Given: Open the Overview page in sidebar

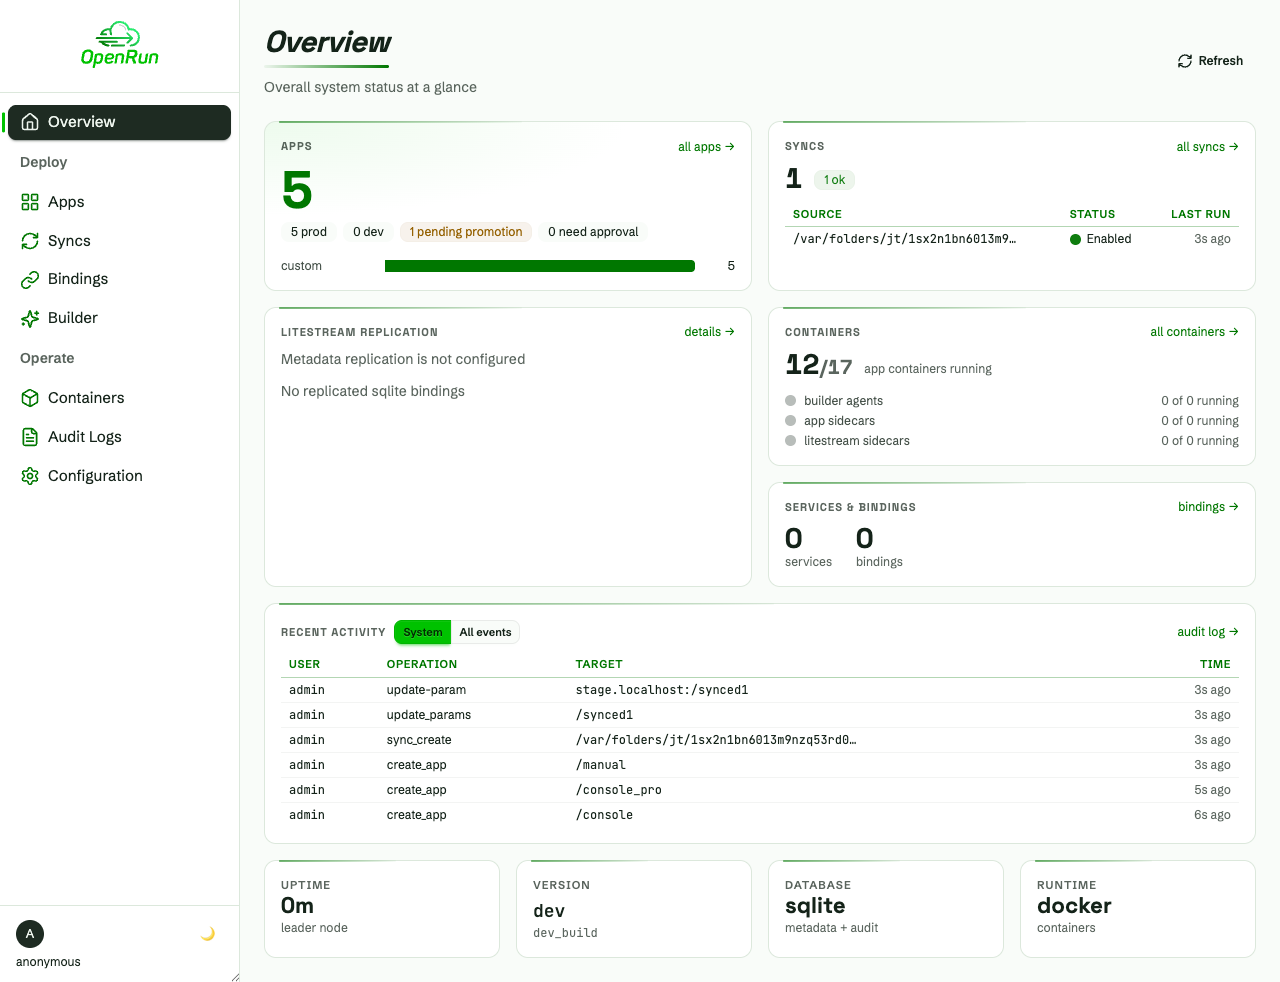Looking at the screenshot, I should [x=119, y=122].
